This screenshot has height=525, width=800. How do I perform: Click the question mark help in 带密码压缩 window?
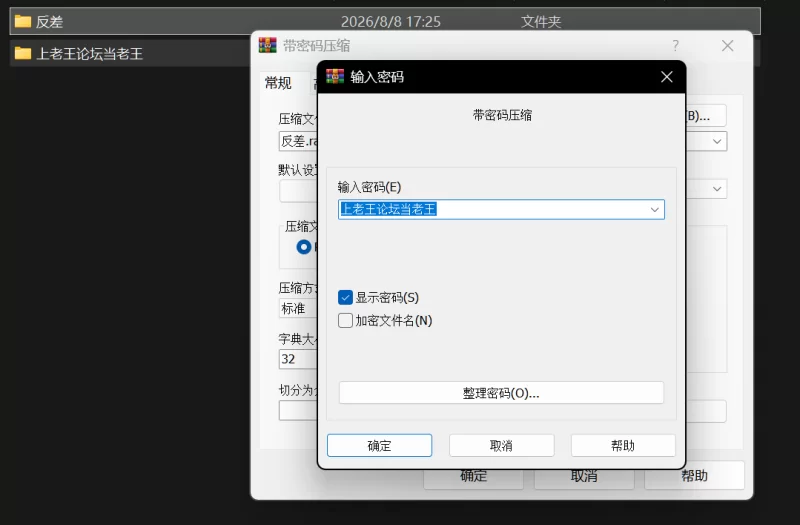coord(676,46)
